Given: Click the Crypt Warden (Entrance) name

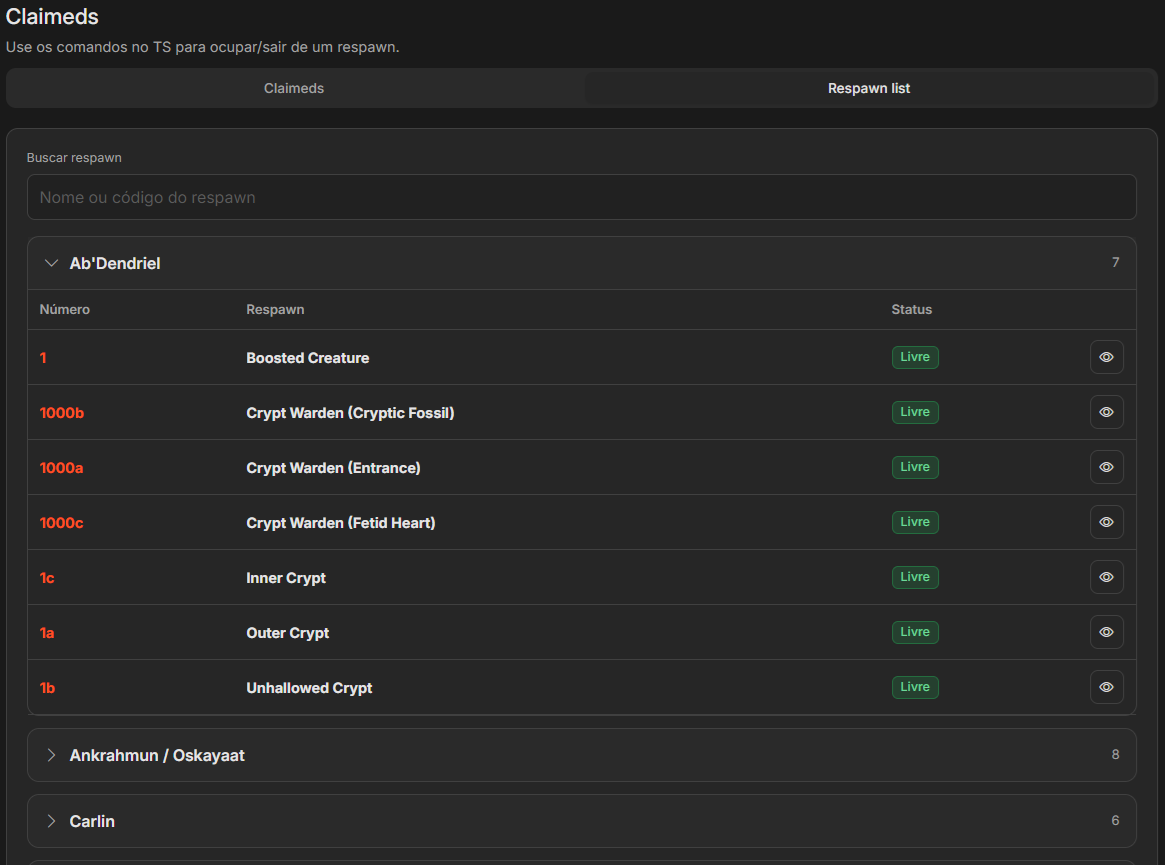Looking at the screenshot, I should pyautogui.click(x=334, y=468).
